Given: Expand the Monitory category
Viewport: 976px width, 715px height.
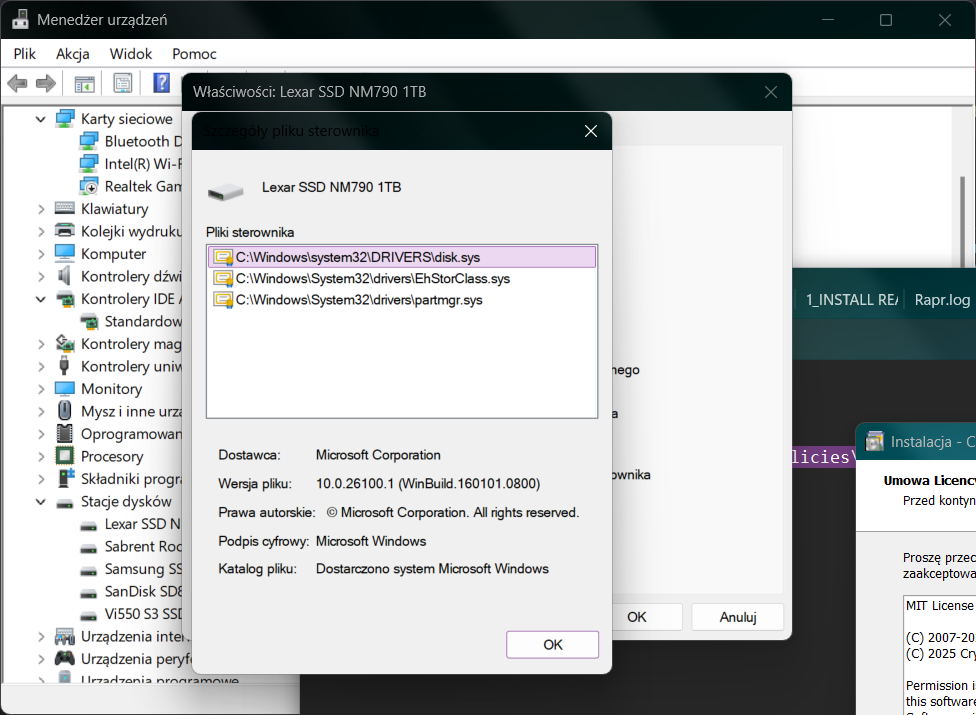Looking at the screenshot, I should (41, 389).
